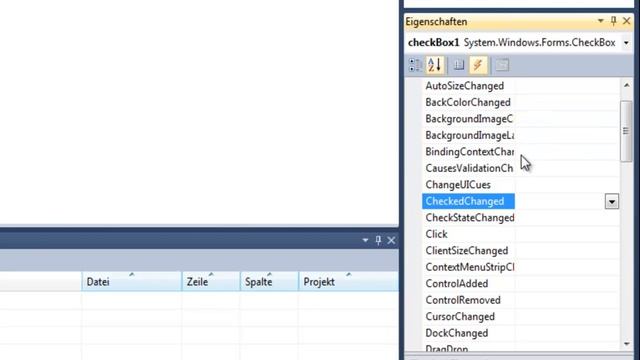The height and width of the screenshot is (360, 640).
Task: Click the events list scroll down arrow
Action: [x=627, y=344]
